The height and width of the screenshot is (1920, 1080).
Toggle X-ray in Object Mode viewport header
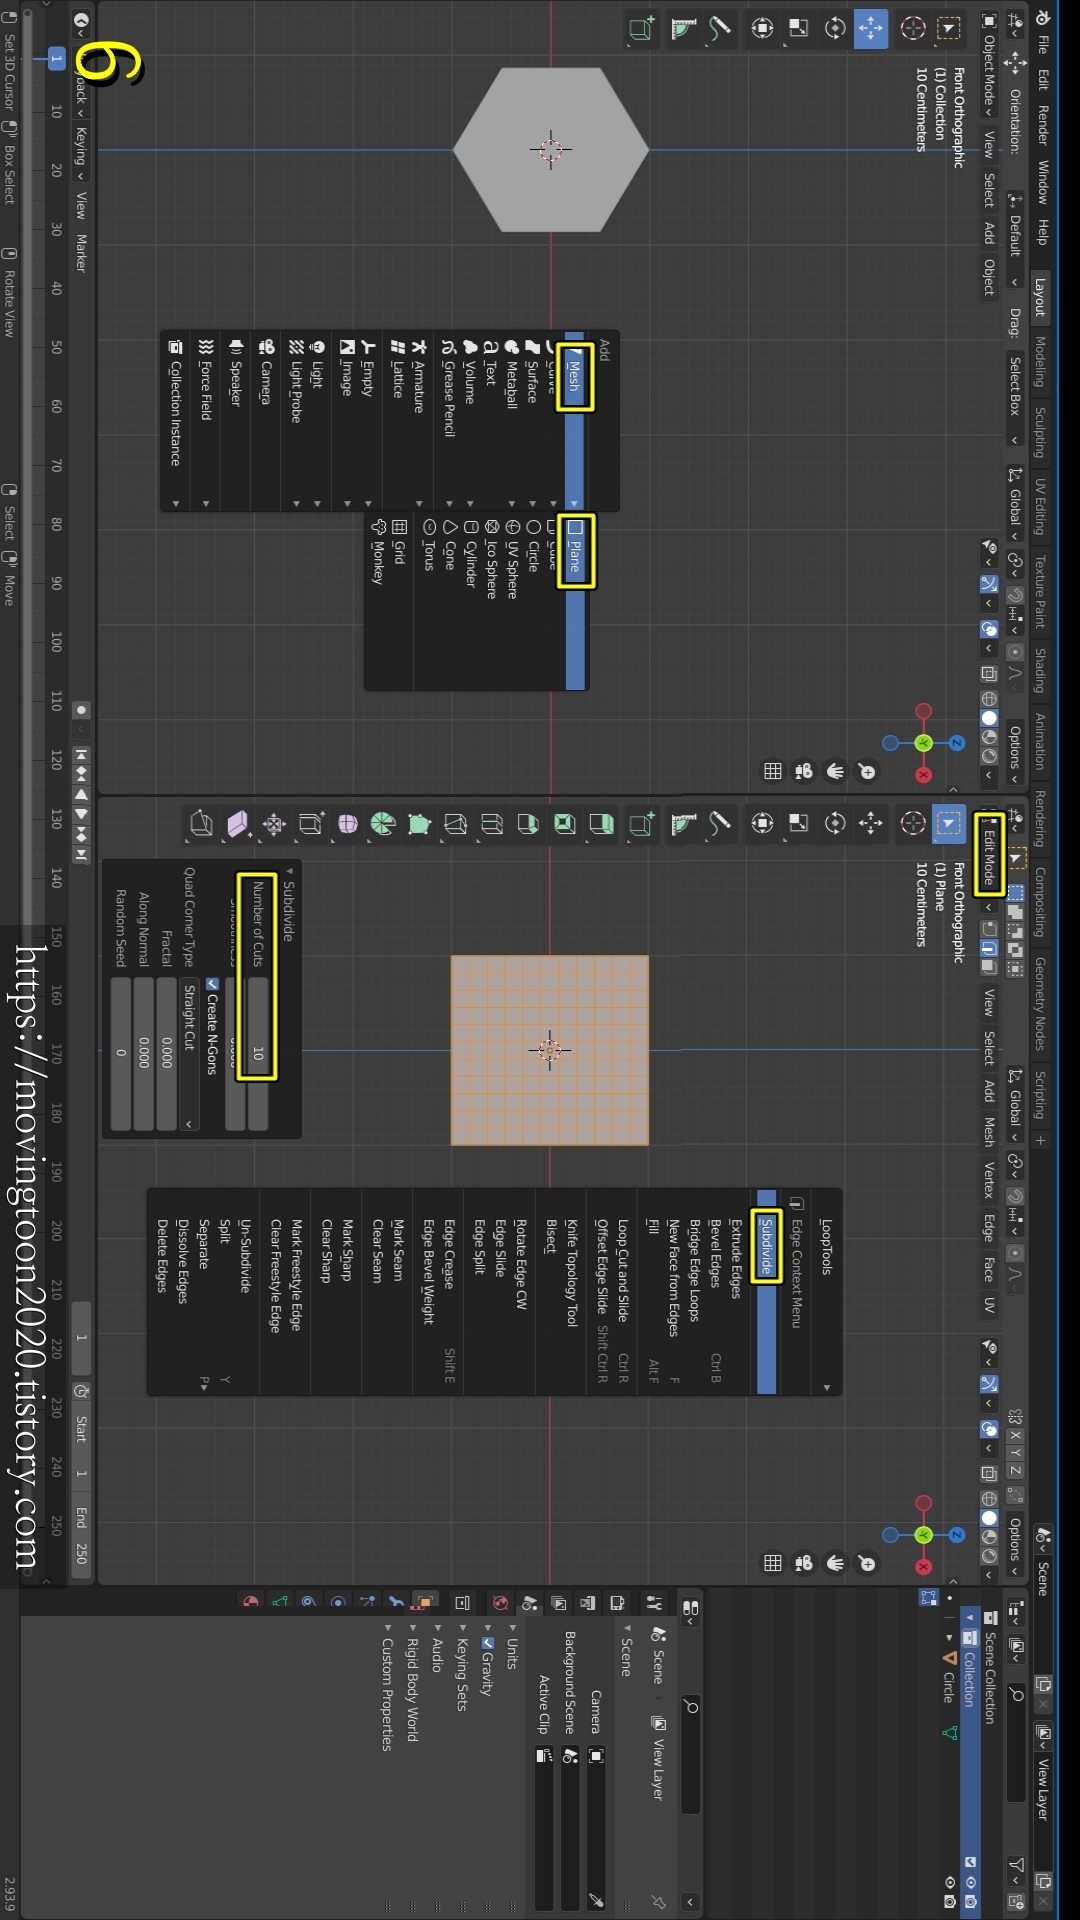[989, 673]
